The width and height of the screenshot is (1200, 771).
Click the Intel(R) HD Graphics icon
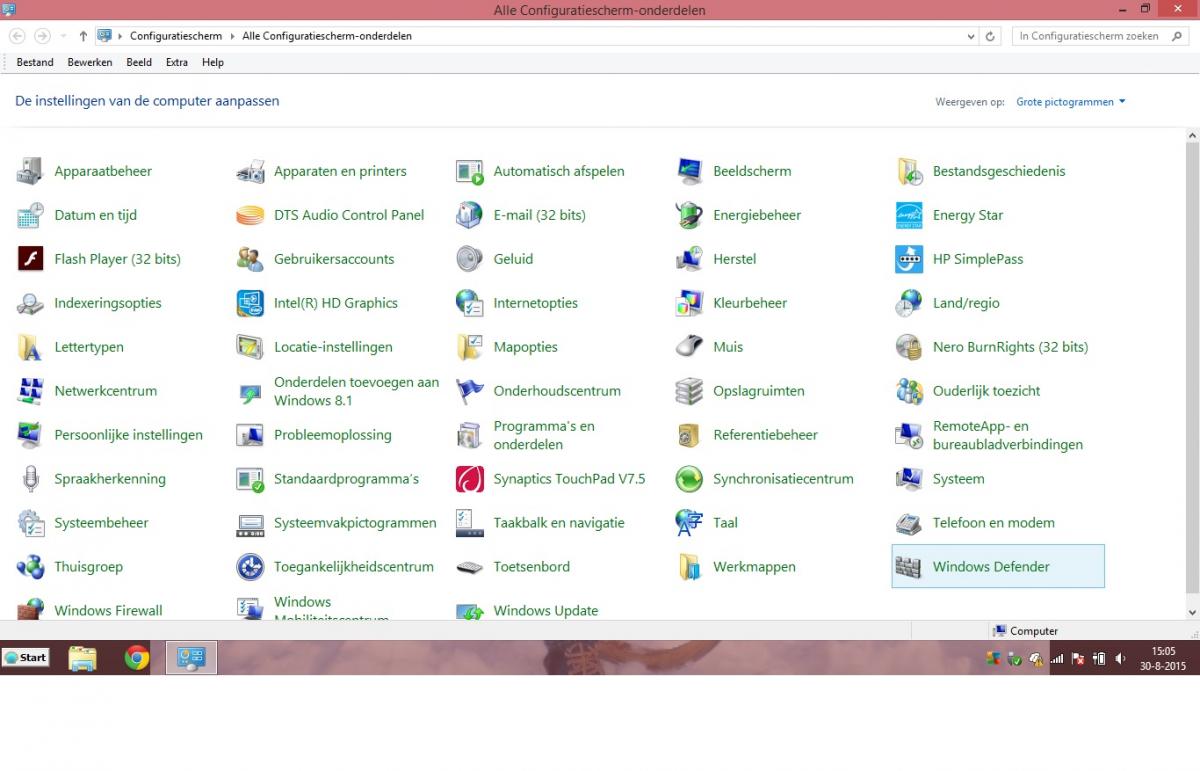point(250,303)
